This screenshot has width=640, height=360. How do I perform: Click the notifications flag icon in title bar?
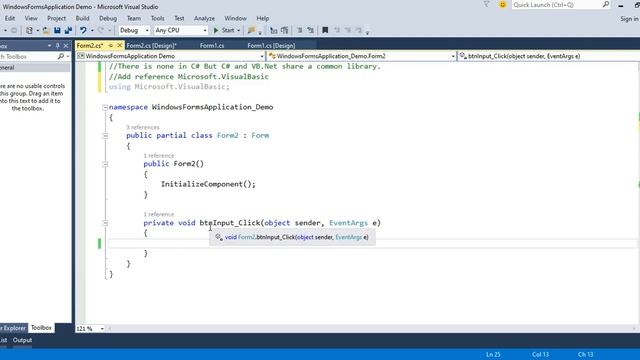486,4
